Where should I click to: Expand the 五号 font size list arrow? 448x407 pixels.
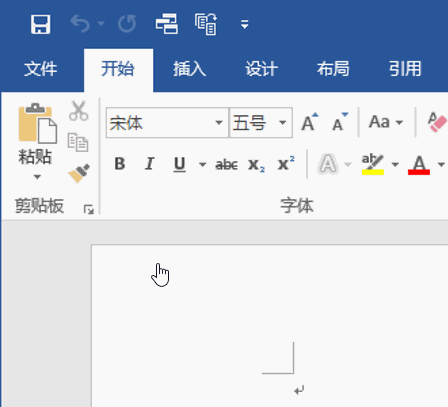pos(283,123)
